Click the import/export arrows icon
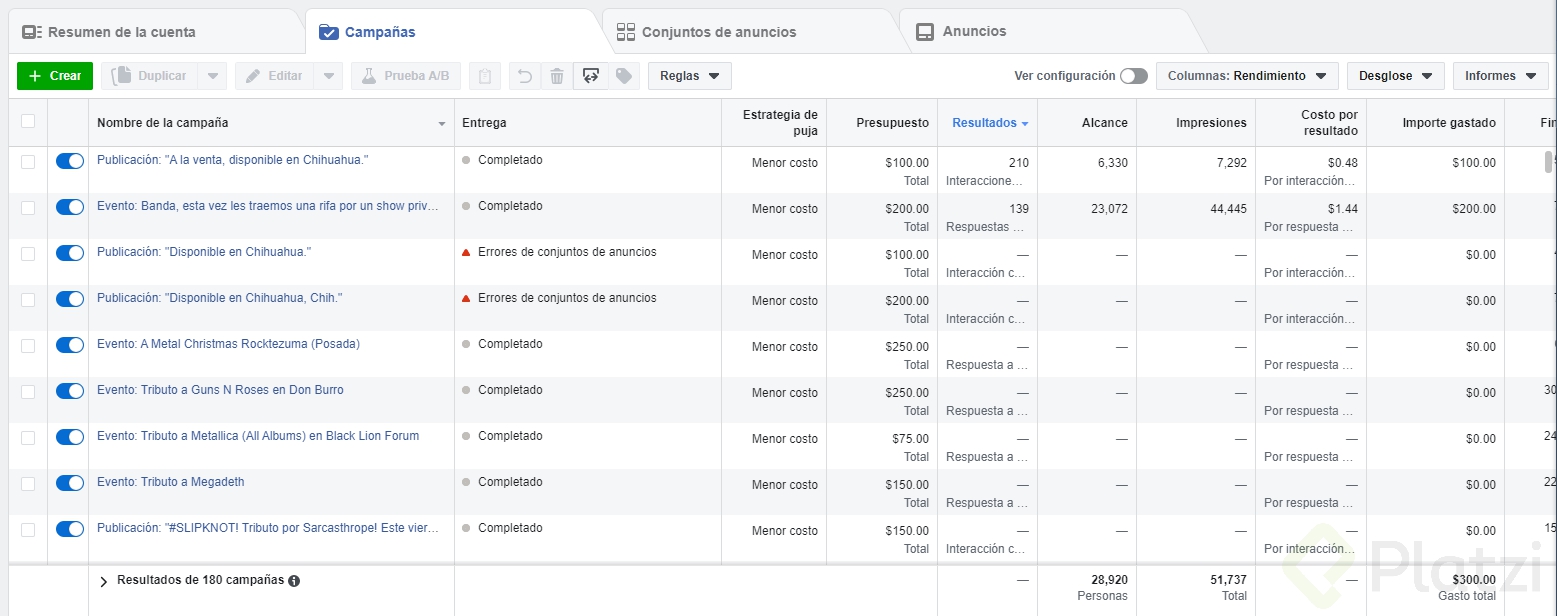Viewport: 1557px width, 616px height. 590,76
